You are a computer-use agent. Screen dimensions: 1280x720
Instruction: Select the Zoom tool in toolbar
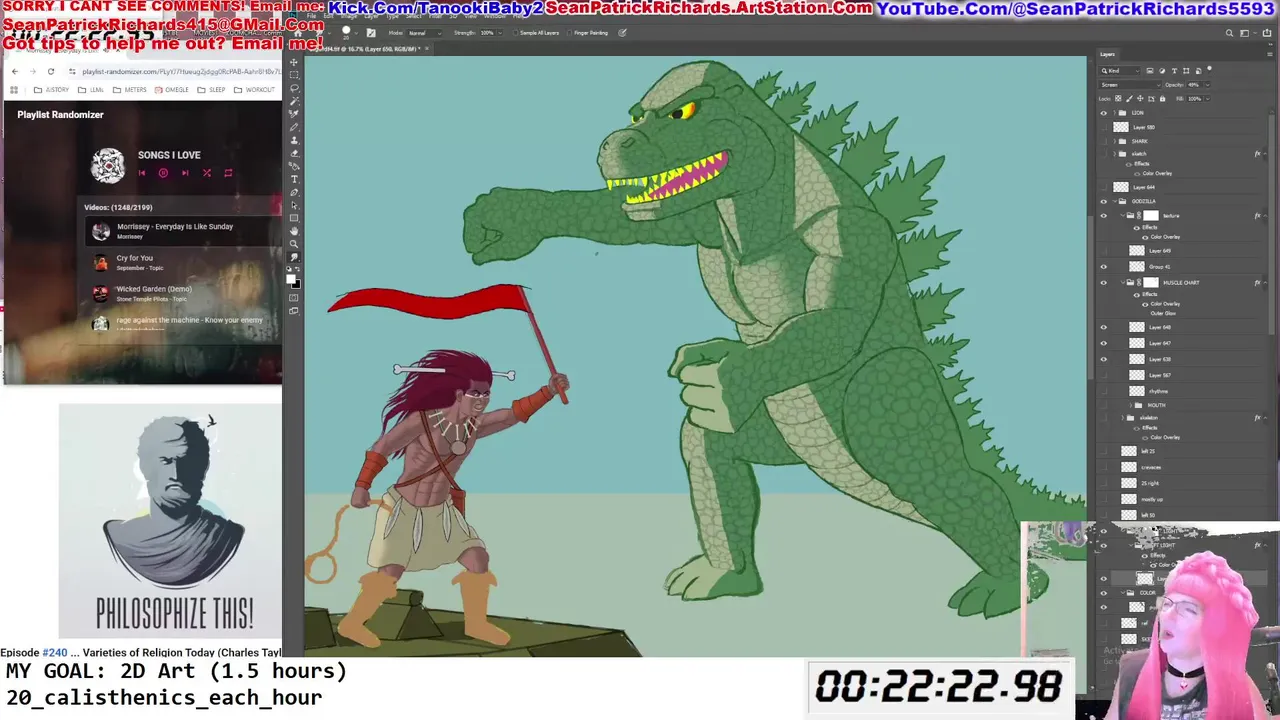click(294, 244)
